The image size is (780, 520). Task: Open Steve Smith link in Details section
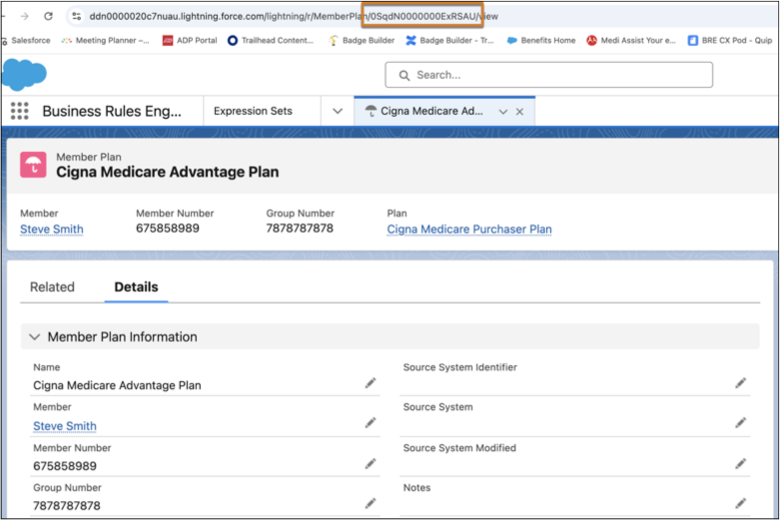click(x=65, y=426)
